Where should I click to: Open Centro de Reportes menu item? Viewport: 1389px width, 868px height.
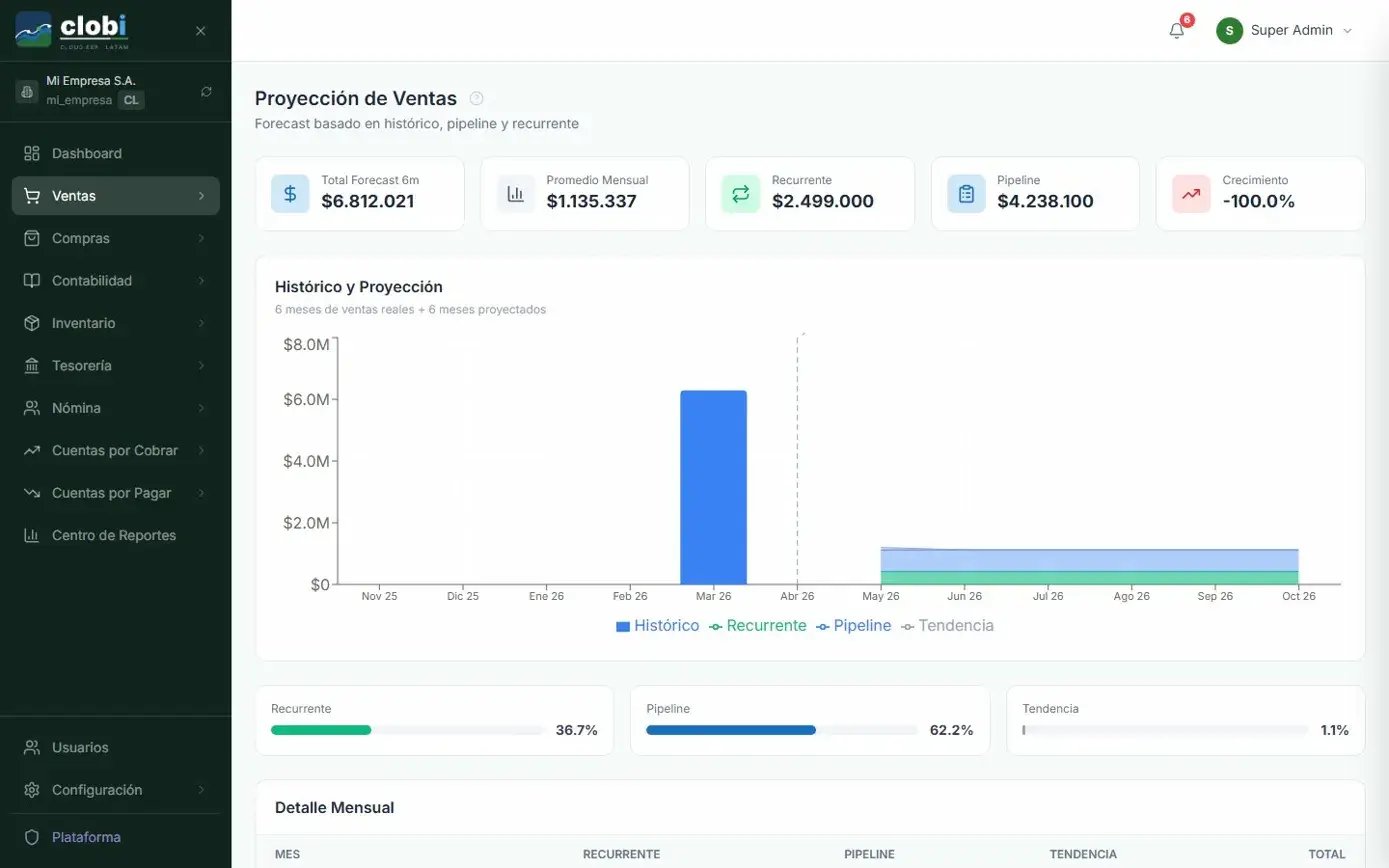point(113,535)
